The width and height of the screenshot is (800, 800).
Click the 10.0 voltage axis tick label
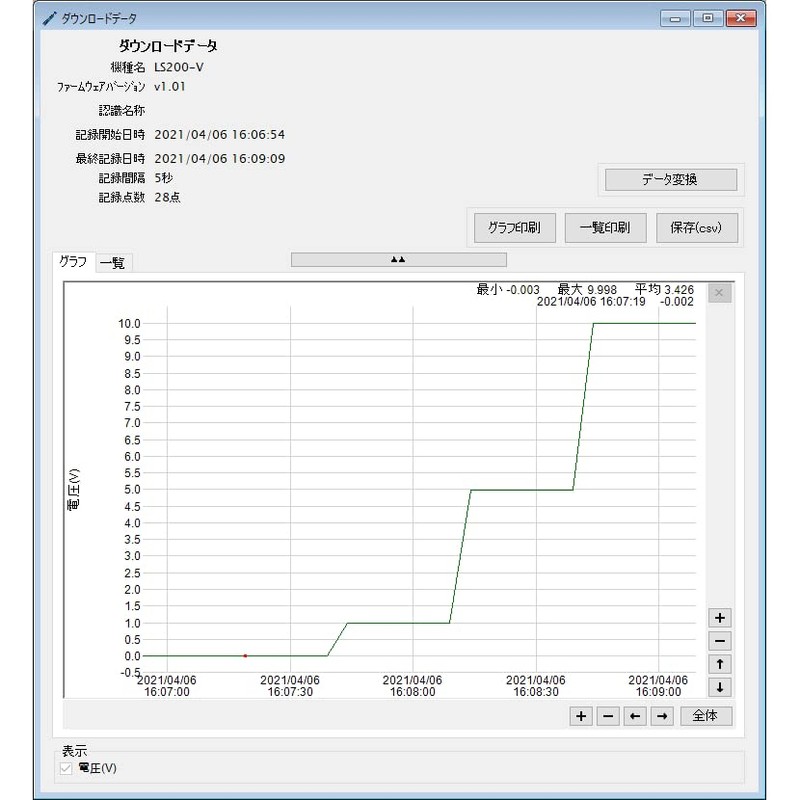tap(129, 323)
